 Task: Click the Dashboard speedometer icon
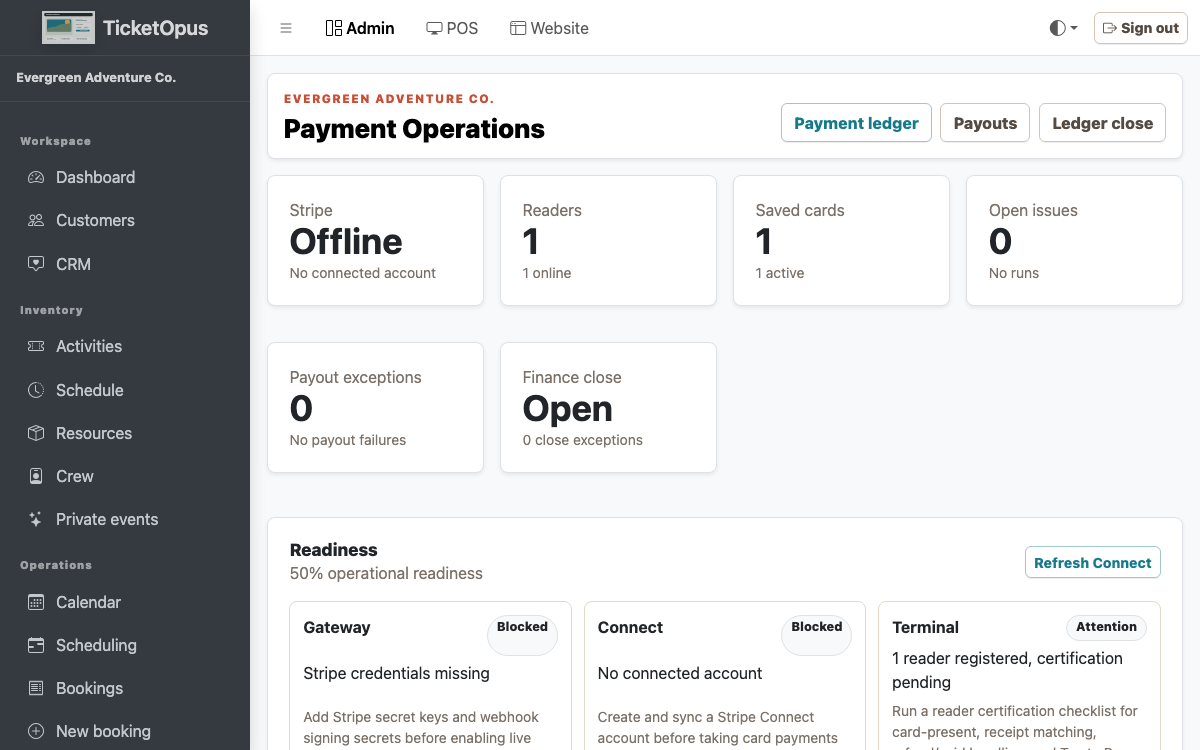point(36,177)
